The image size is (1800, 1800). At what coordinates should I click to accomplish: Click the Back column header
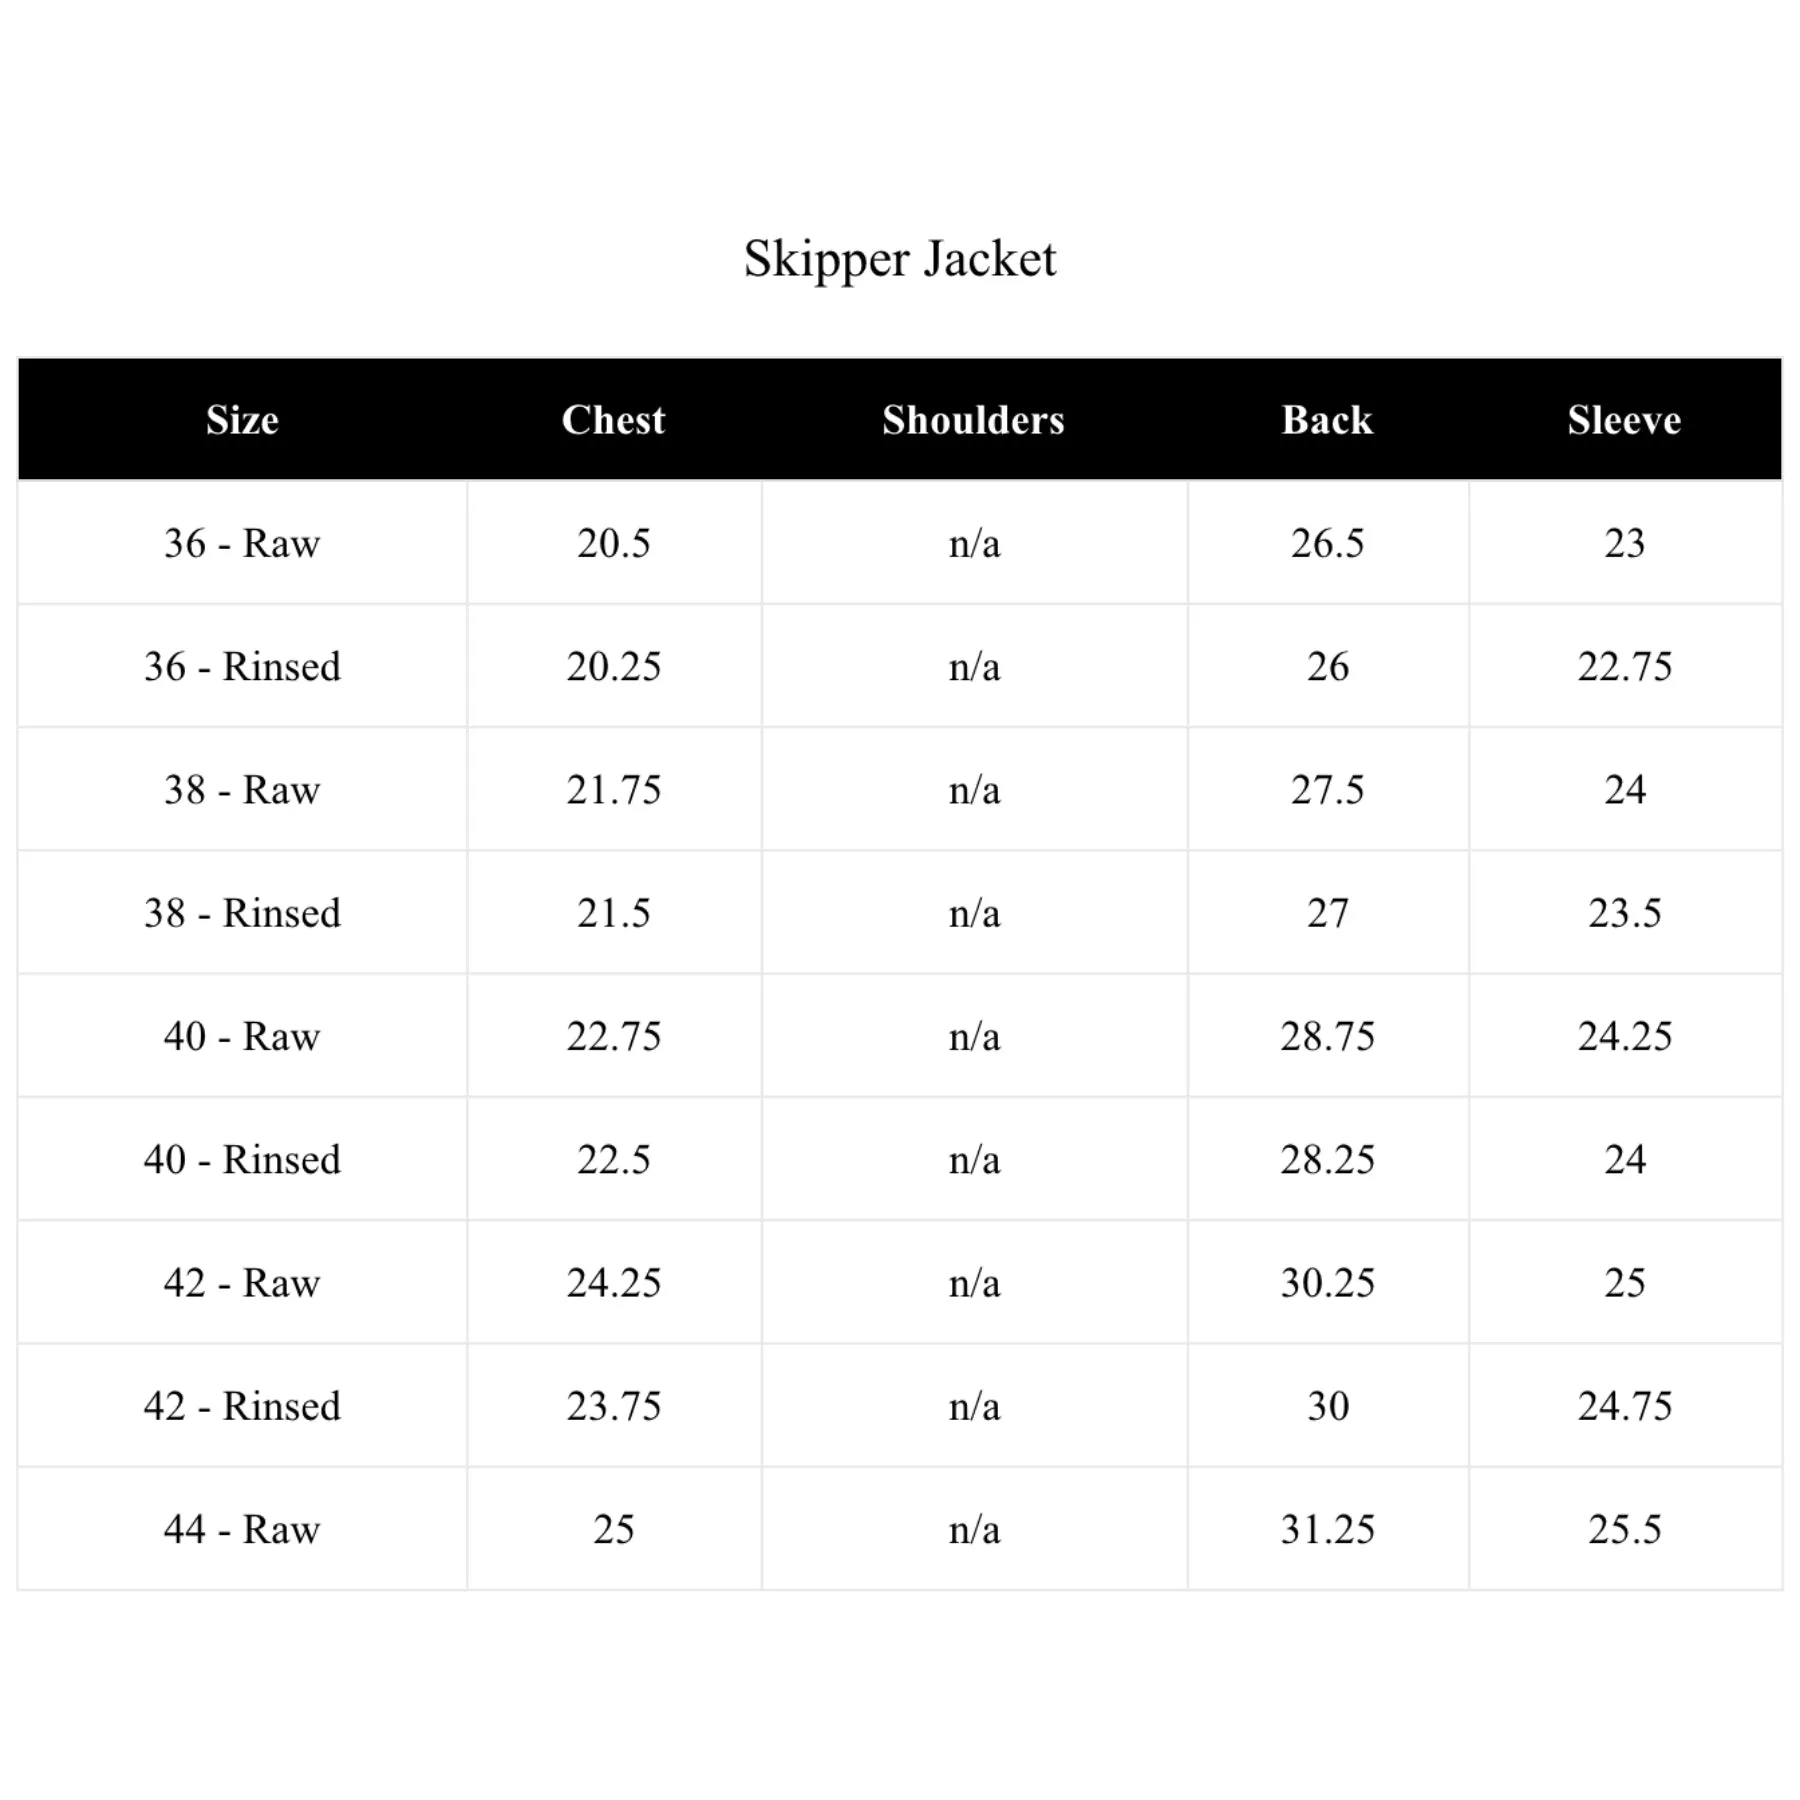(1327, 420)
